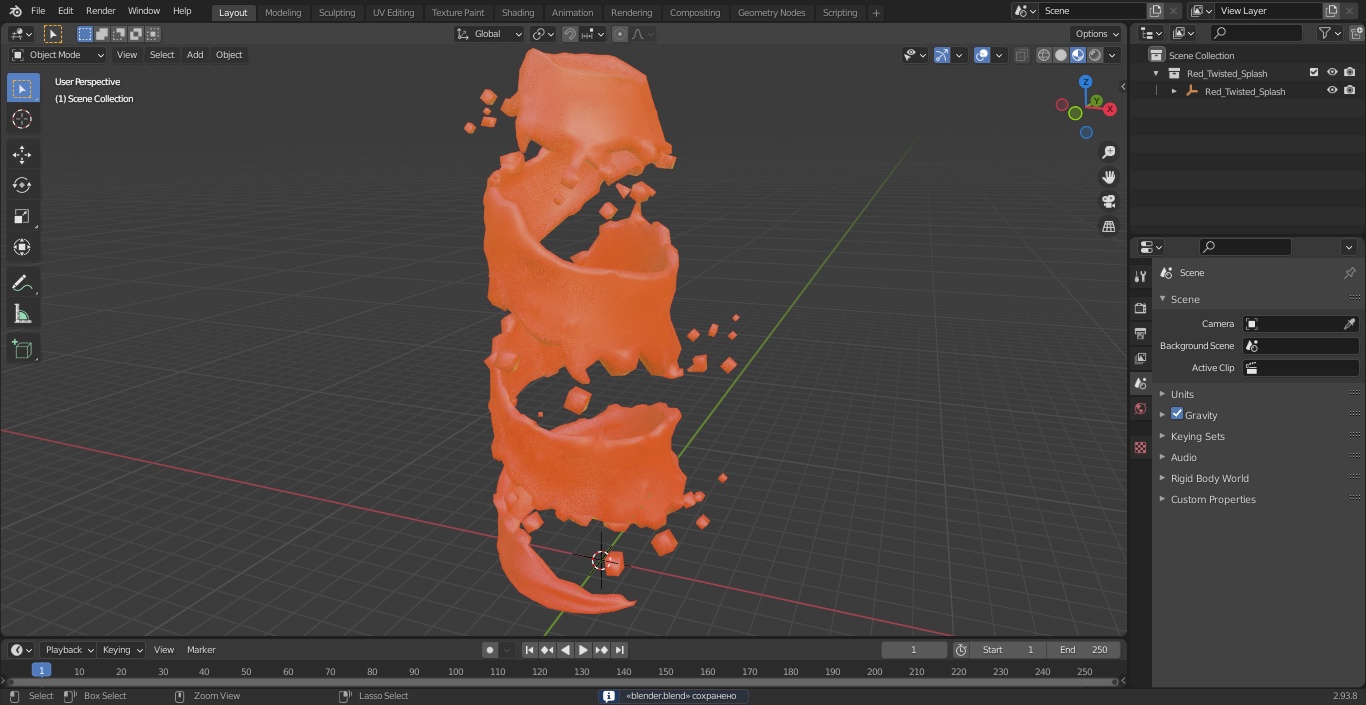The width and height of the screenshot is (1366, 705).
Task: Switch to the Sculpting workspace tab
Action: click(x=337, y=13)
